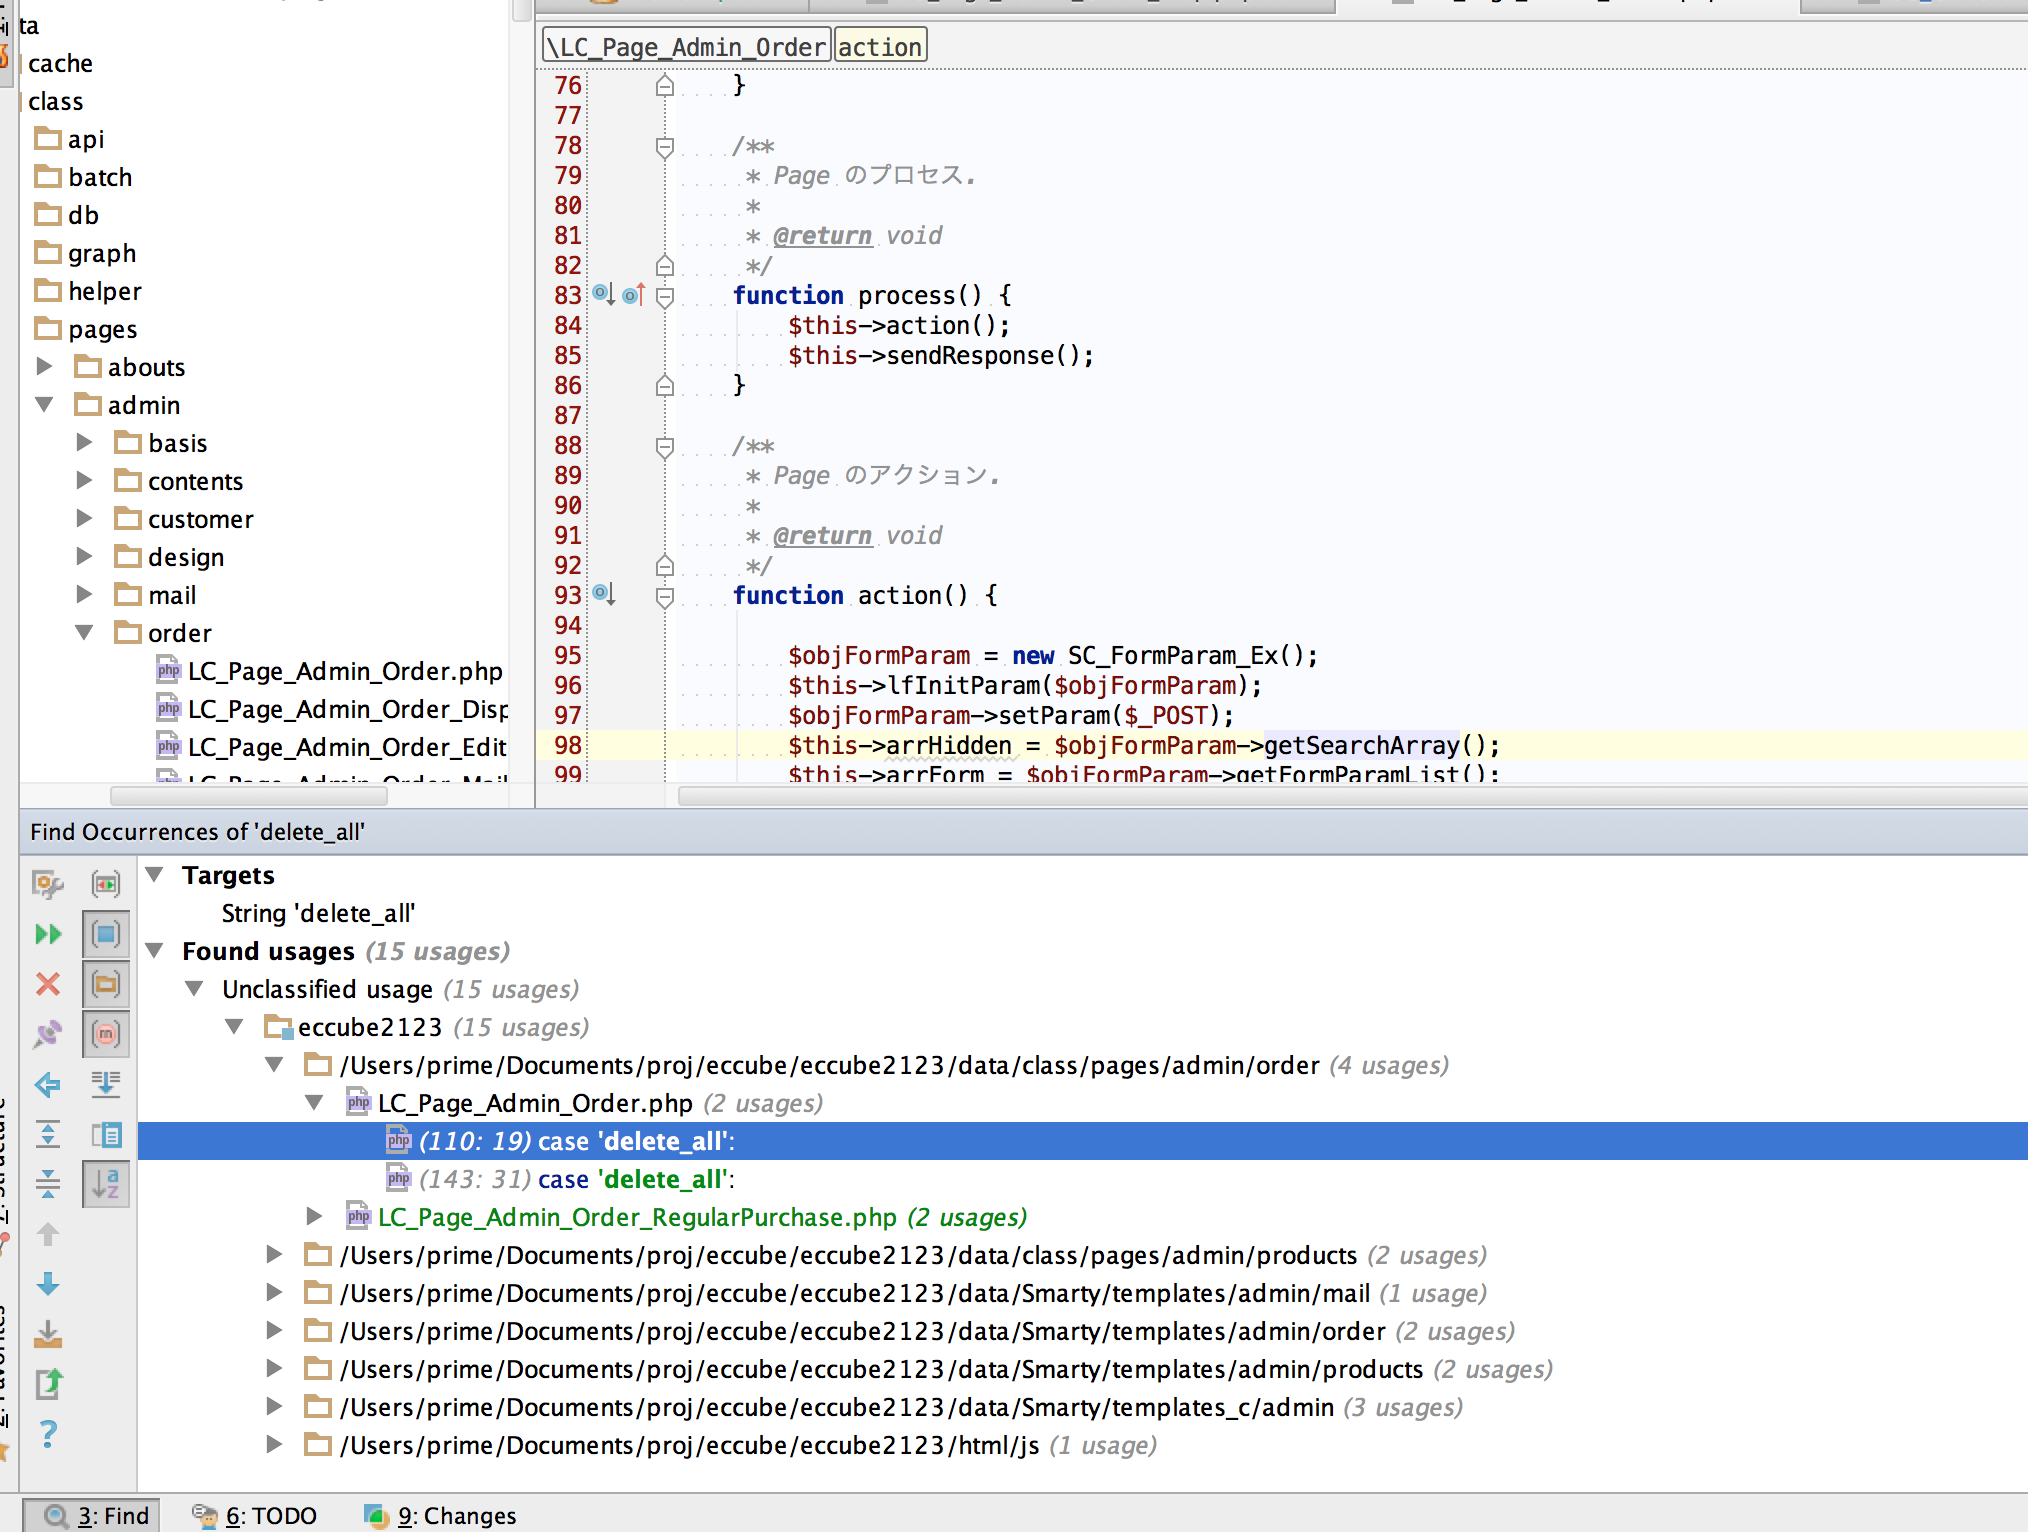Click the Collapse All icon
The height and width of the screenshot is (1532, 2028).
point(47,1184)
